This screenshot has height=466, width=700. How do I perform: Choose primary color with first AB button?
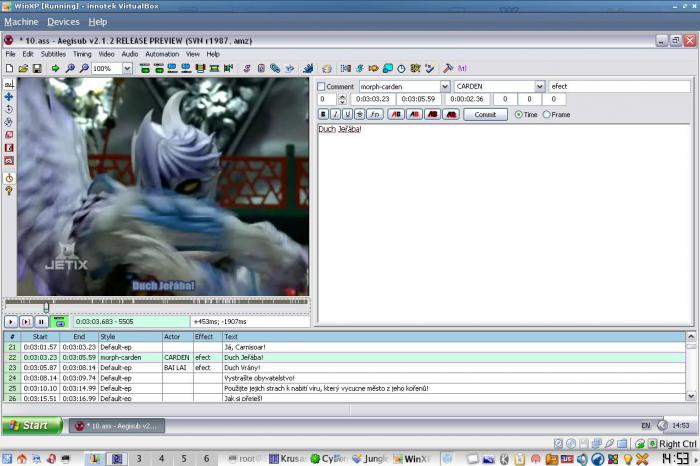coord(396,115)
